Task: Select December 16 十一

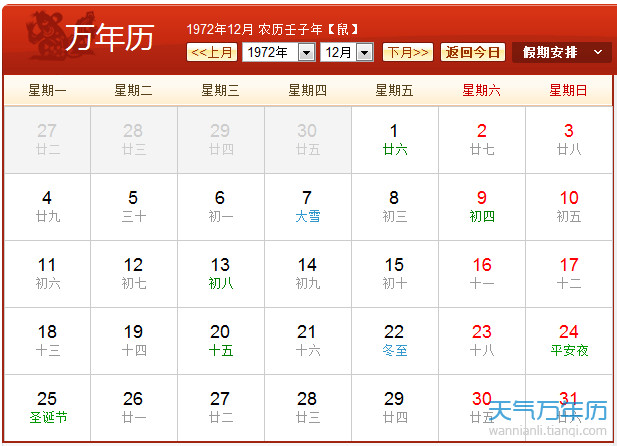Action: 482,274
